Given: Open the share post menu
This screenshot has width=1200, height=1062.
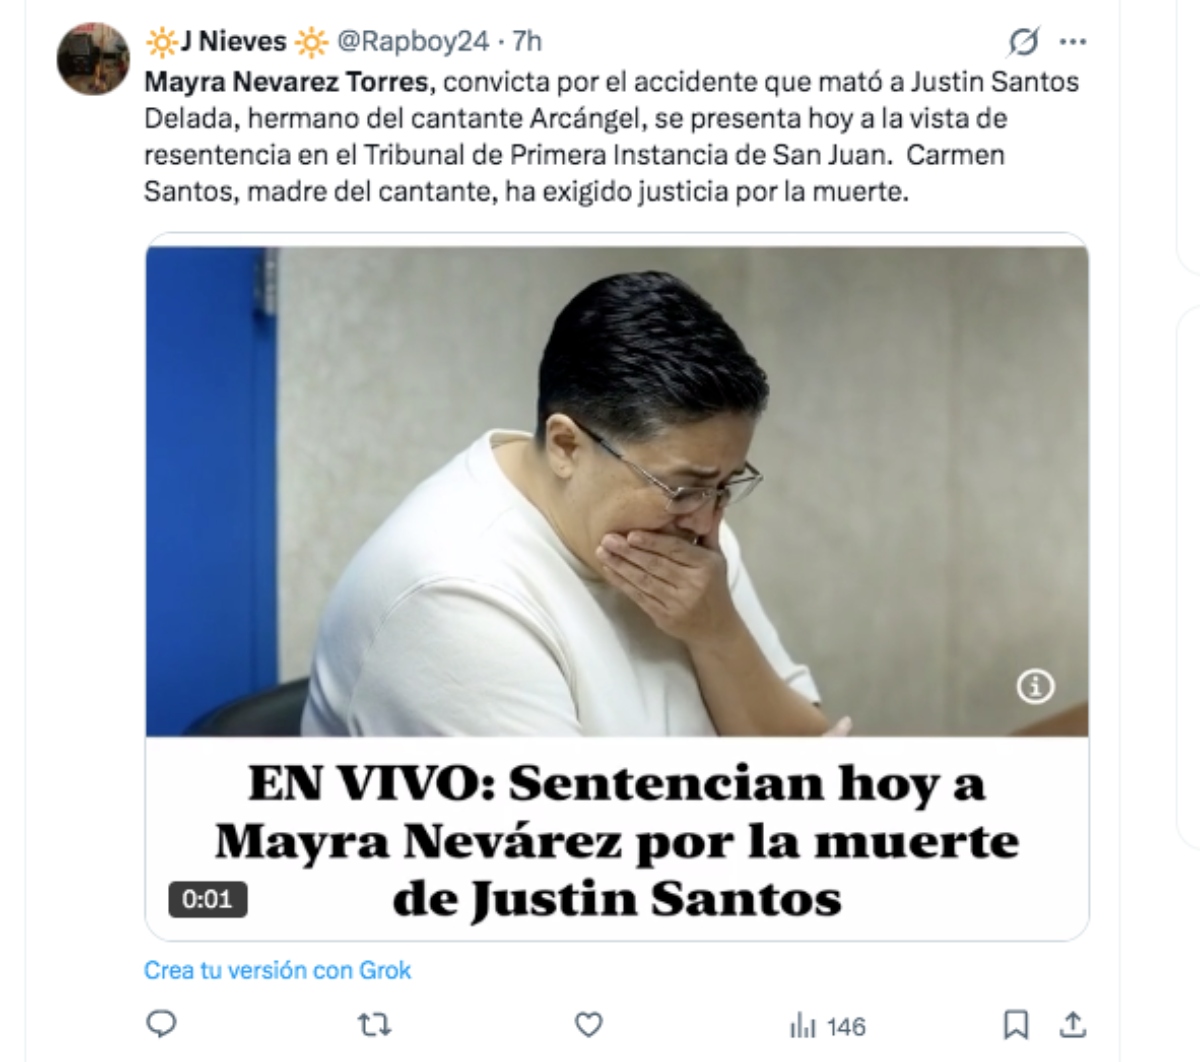Looking at the screenshot, I should point(1072,1024).
